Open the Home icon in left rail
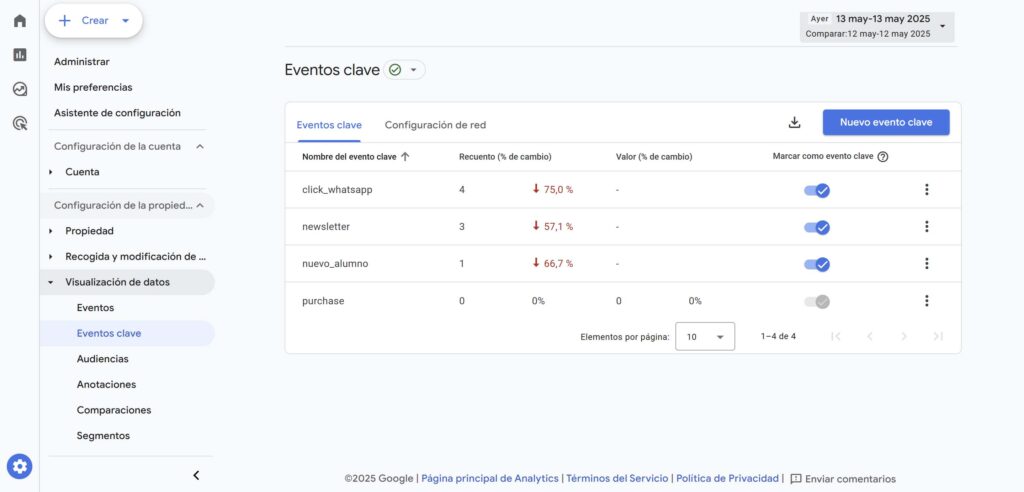Image resolution: width=1024 pixels, height=492 pixels. (x=20, y=21)
